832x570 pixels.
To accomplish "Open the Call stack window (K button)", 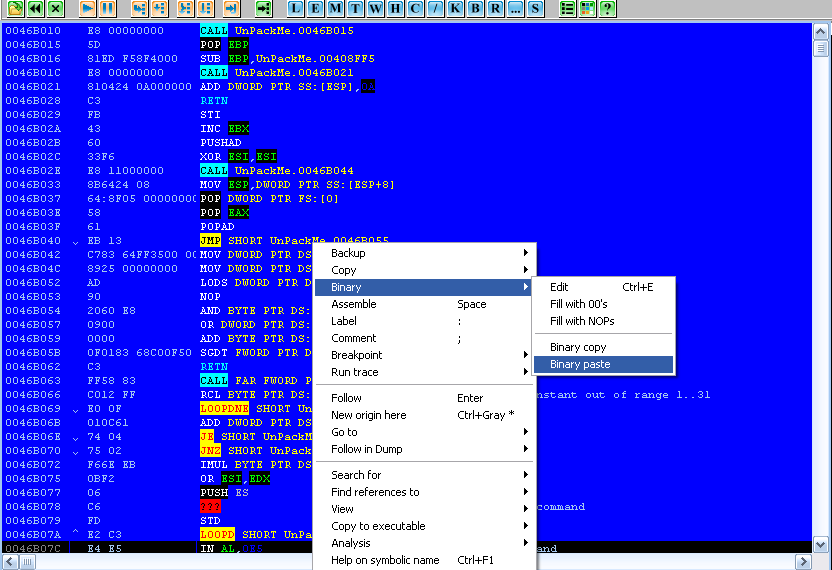I will 456,8.
